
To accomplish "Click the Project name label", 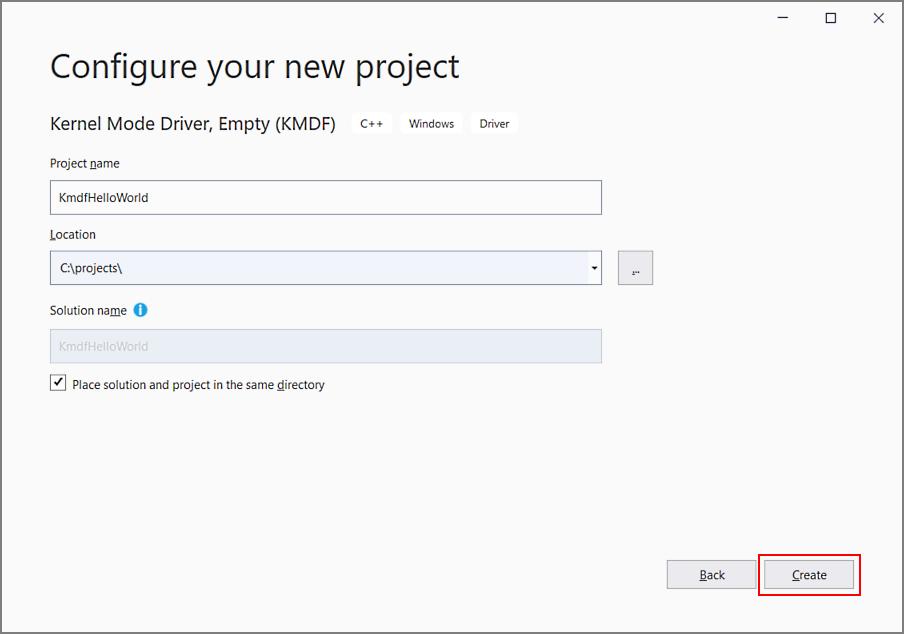I will (x=85, y=163).
